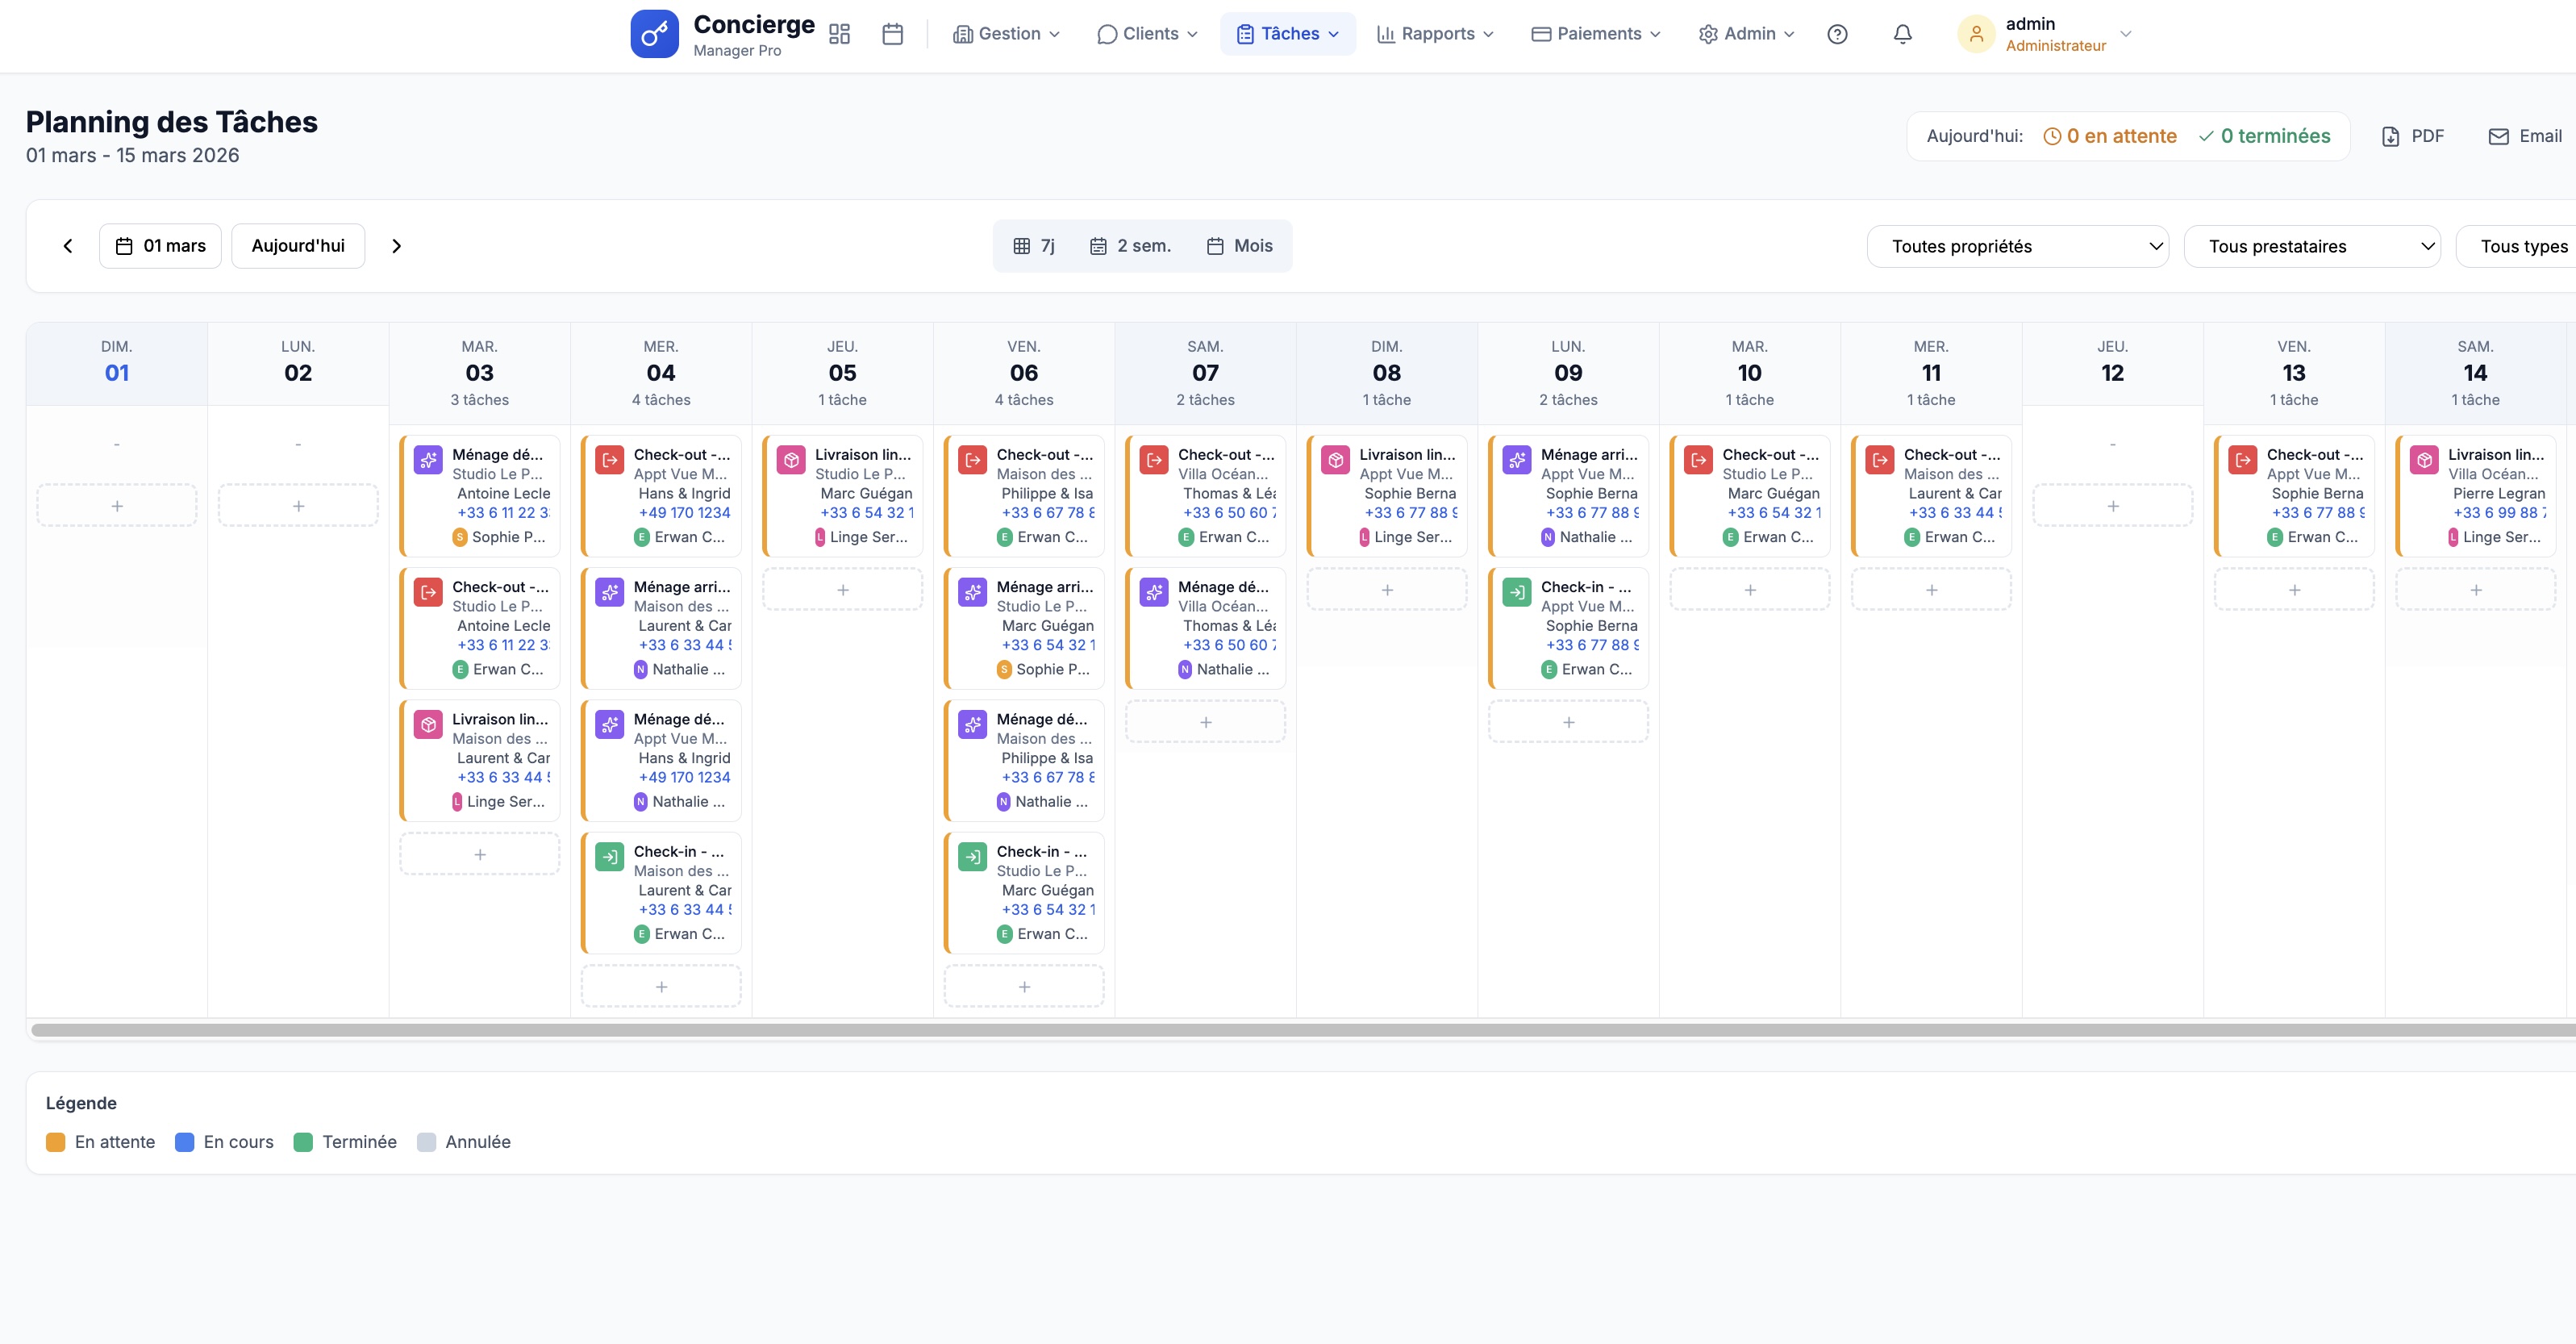Click the Aujourd'hui button

[x=297, y=245]
